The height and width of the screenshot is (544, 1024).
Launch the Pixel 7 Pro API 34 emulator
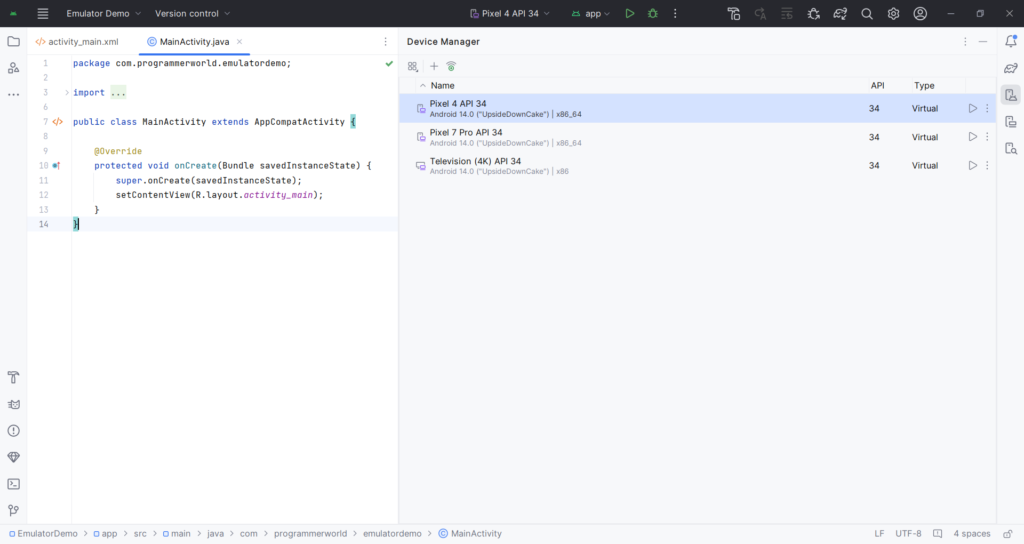click(x=972, y=136)
